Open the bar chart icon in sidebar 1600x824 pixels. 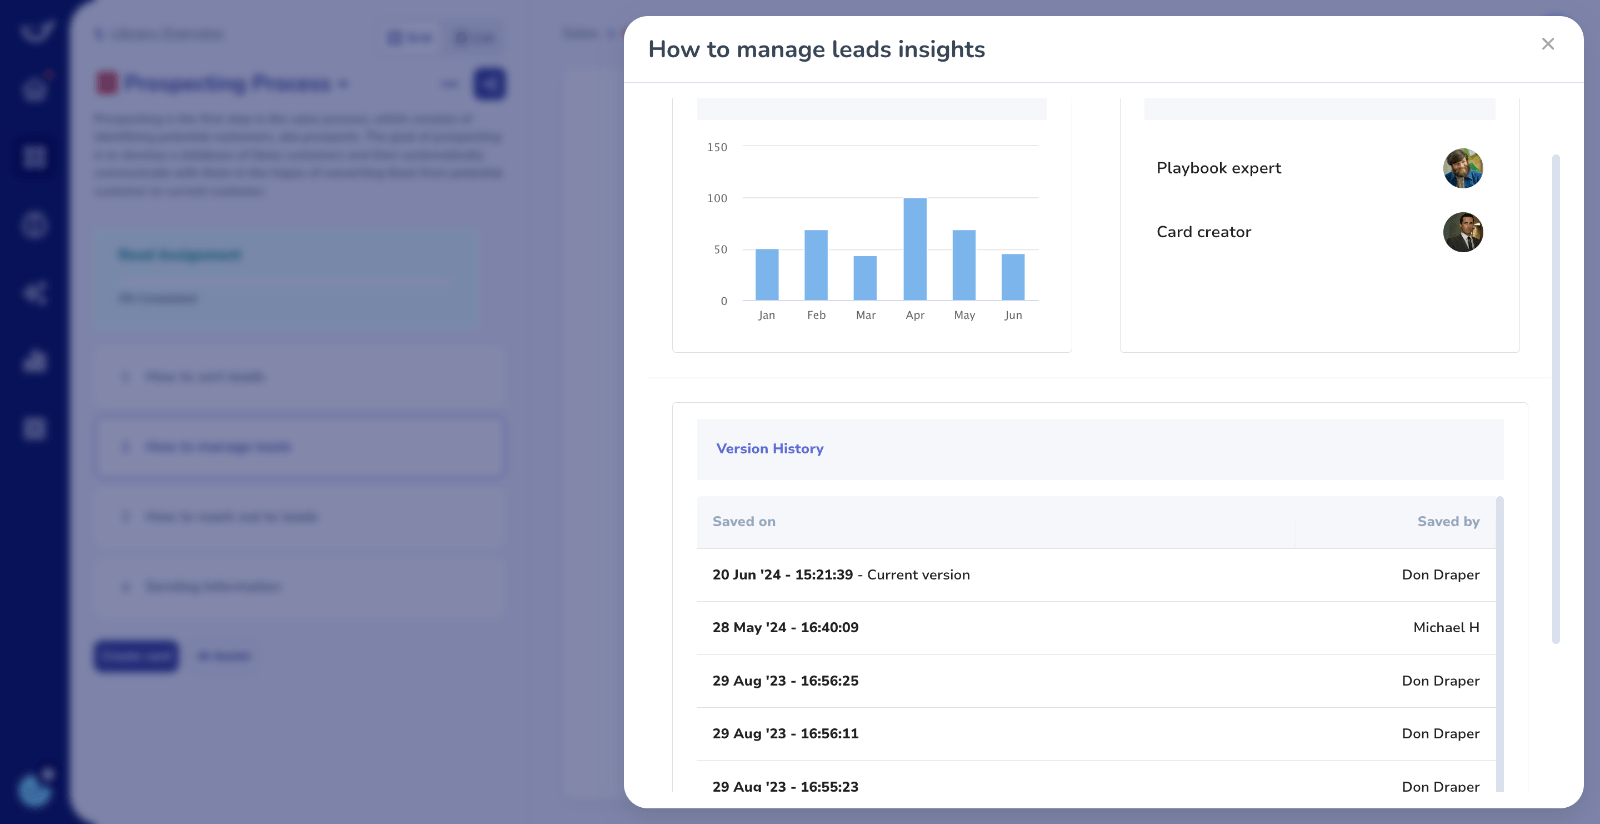pyautogui.click(x=35, y=361)
